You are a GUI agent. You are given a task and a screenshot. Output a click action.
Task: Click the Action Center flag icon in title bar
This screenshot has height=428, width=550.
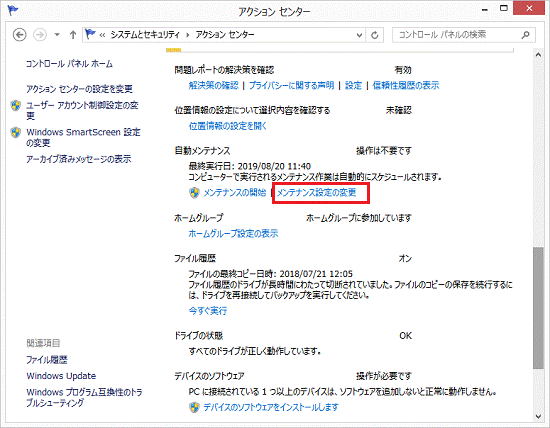tap(13, 11)
